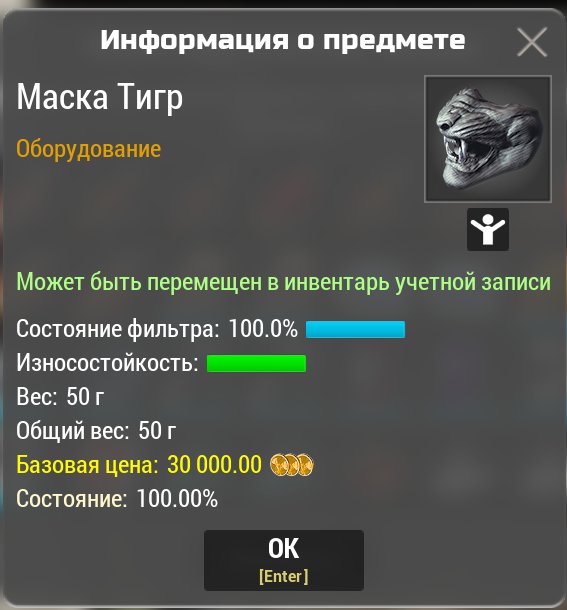The image size is (567, 610).
Task: Click the blue filter condition bar
Action: click(355, 329)
